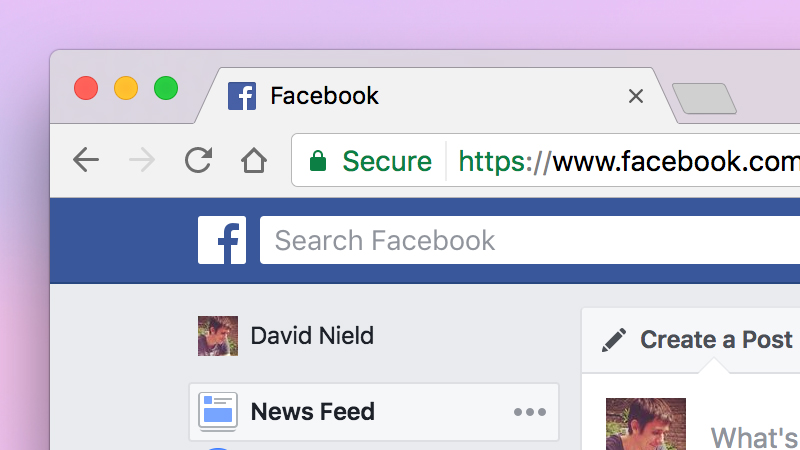Click David Nield's sidebar profile photo
This screenshot has width=800, height=450.
(218, 336)
